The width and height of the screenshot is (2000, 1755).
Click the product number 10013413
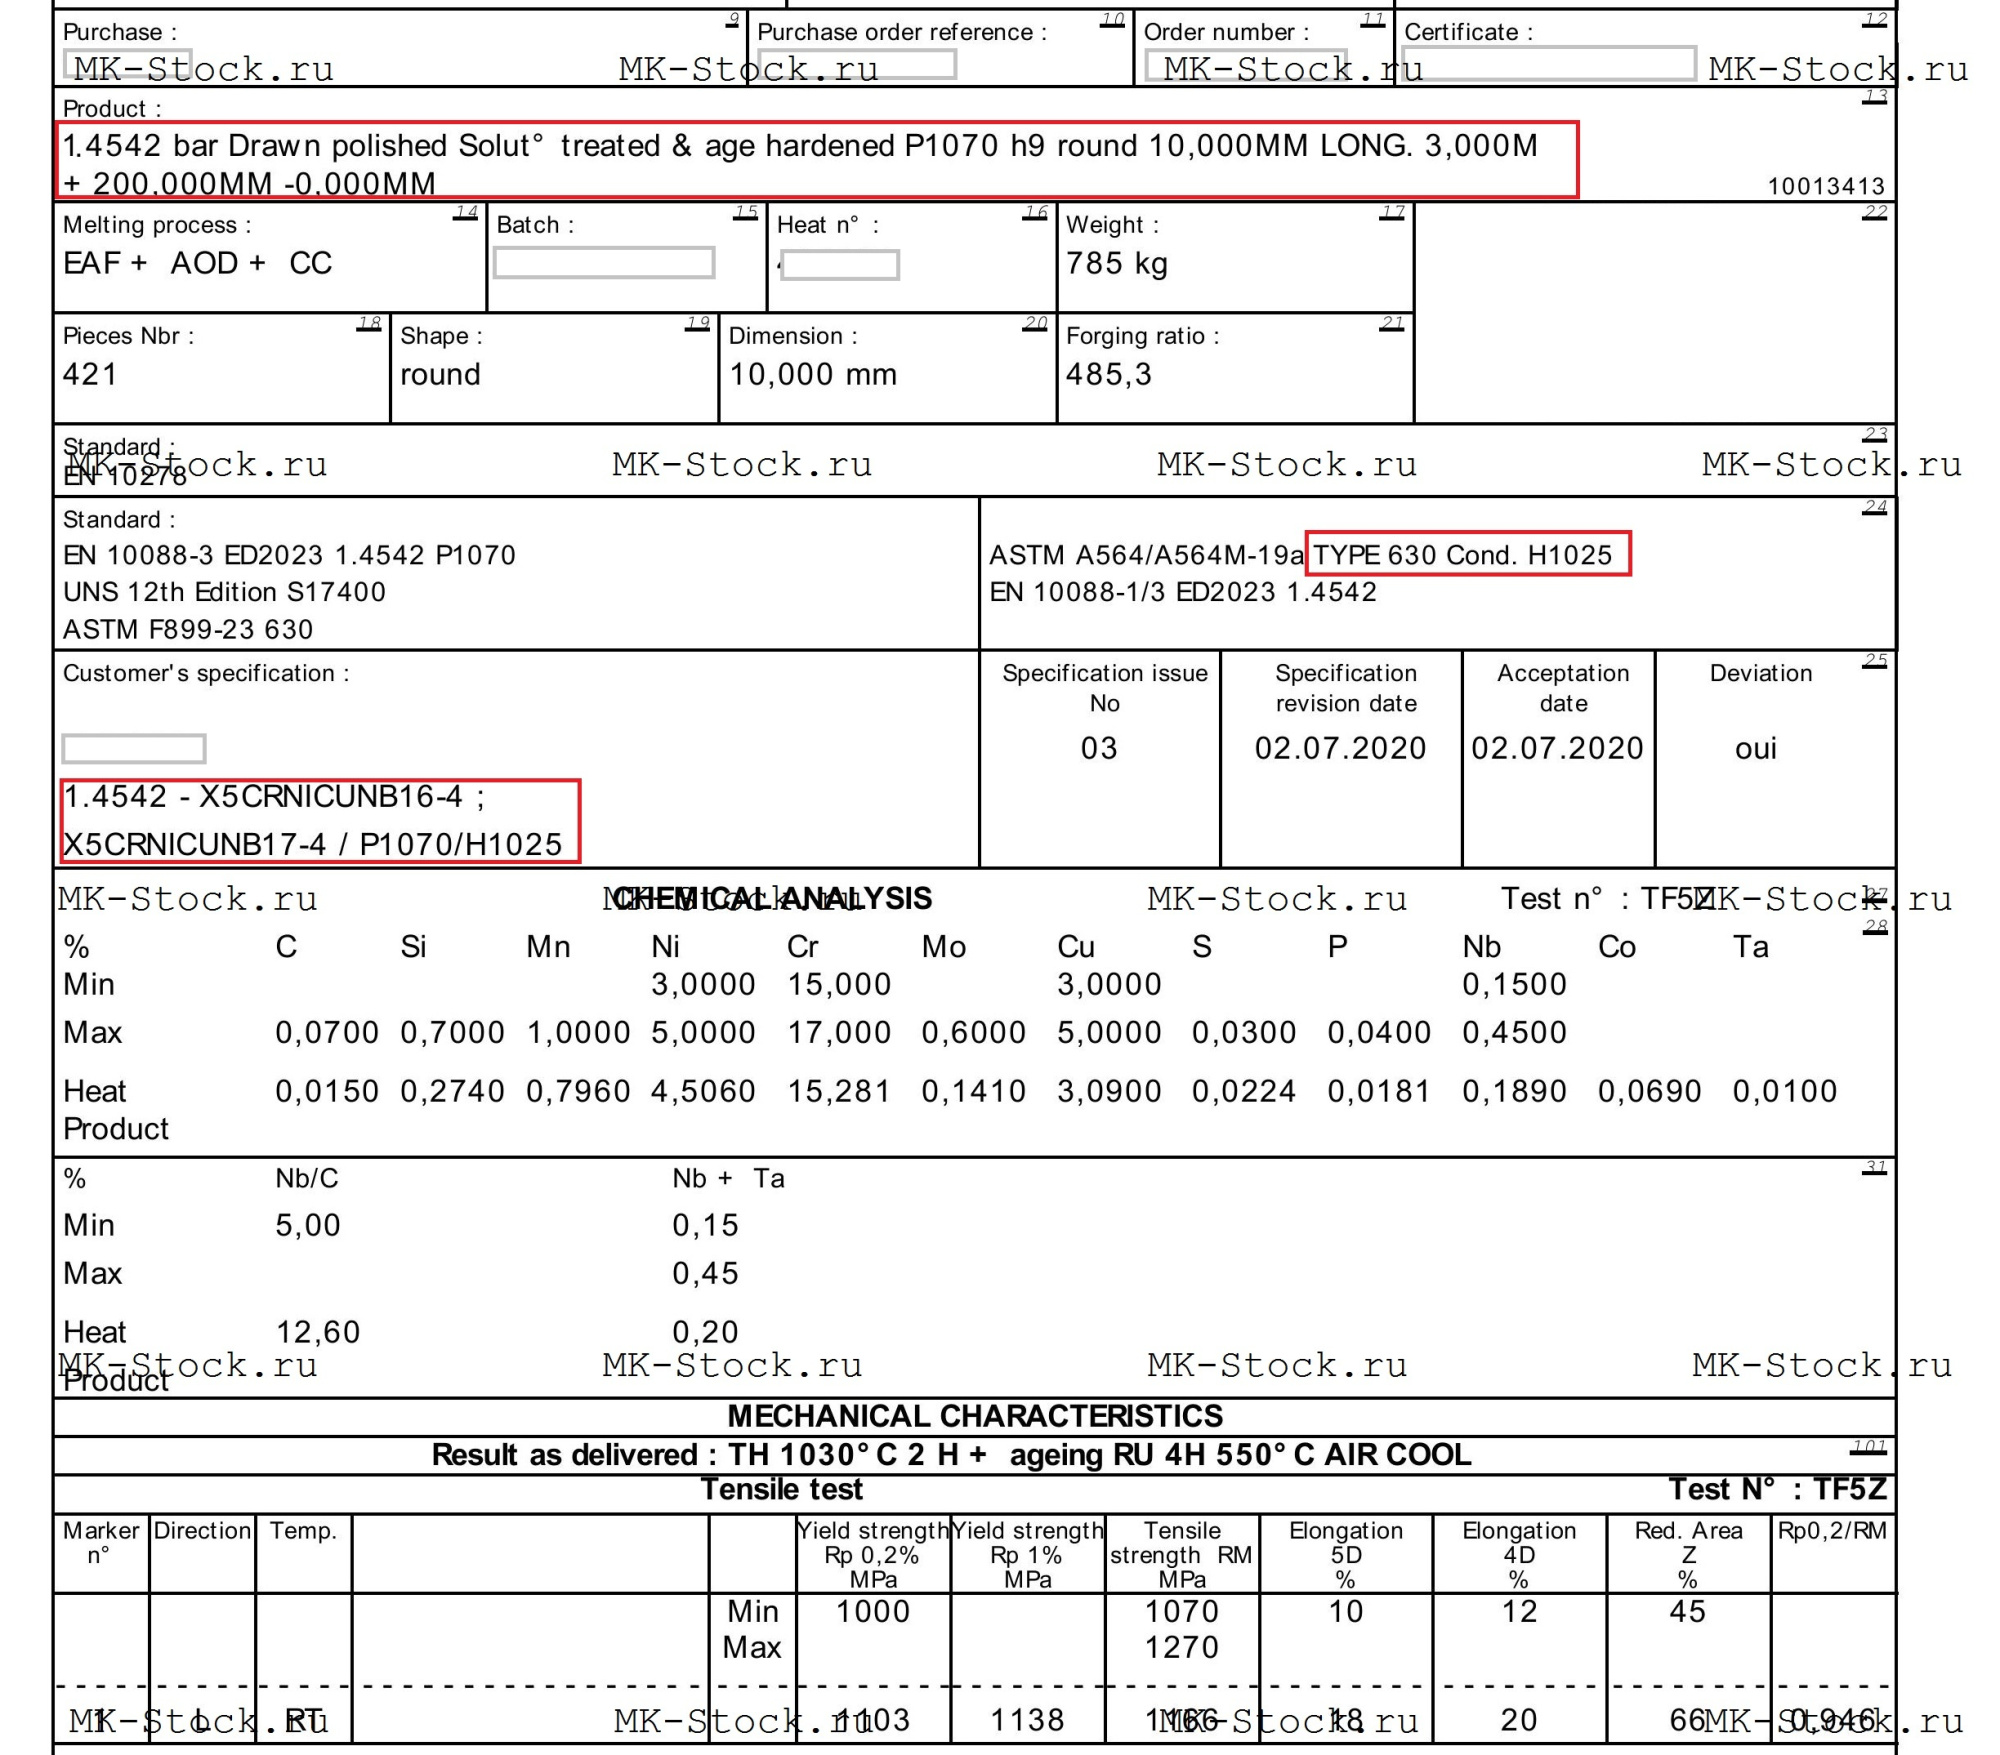1826,186
